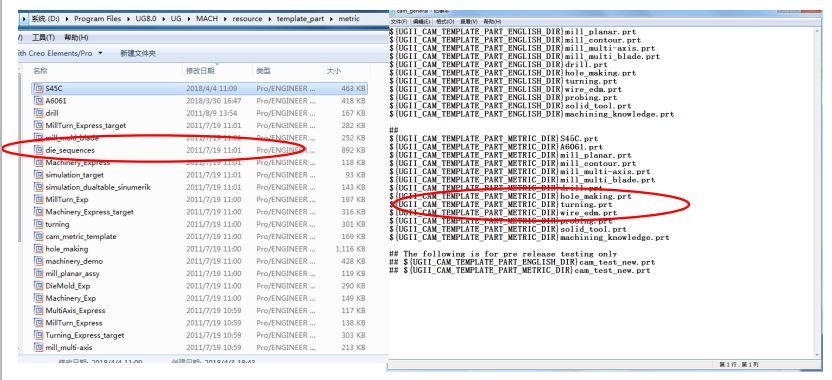This screenshot has width=832, height=380.
Task: Sort by the 大小 column header
Action: tap(333, 71)
